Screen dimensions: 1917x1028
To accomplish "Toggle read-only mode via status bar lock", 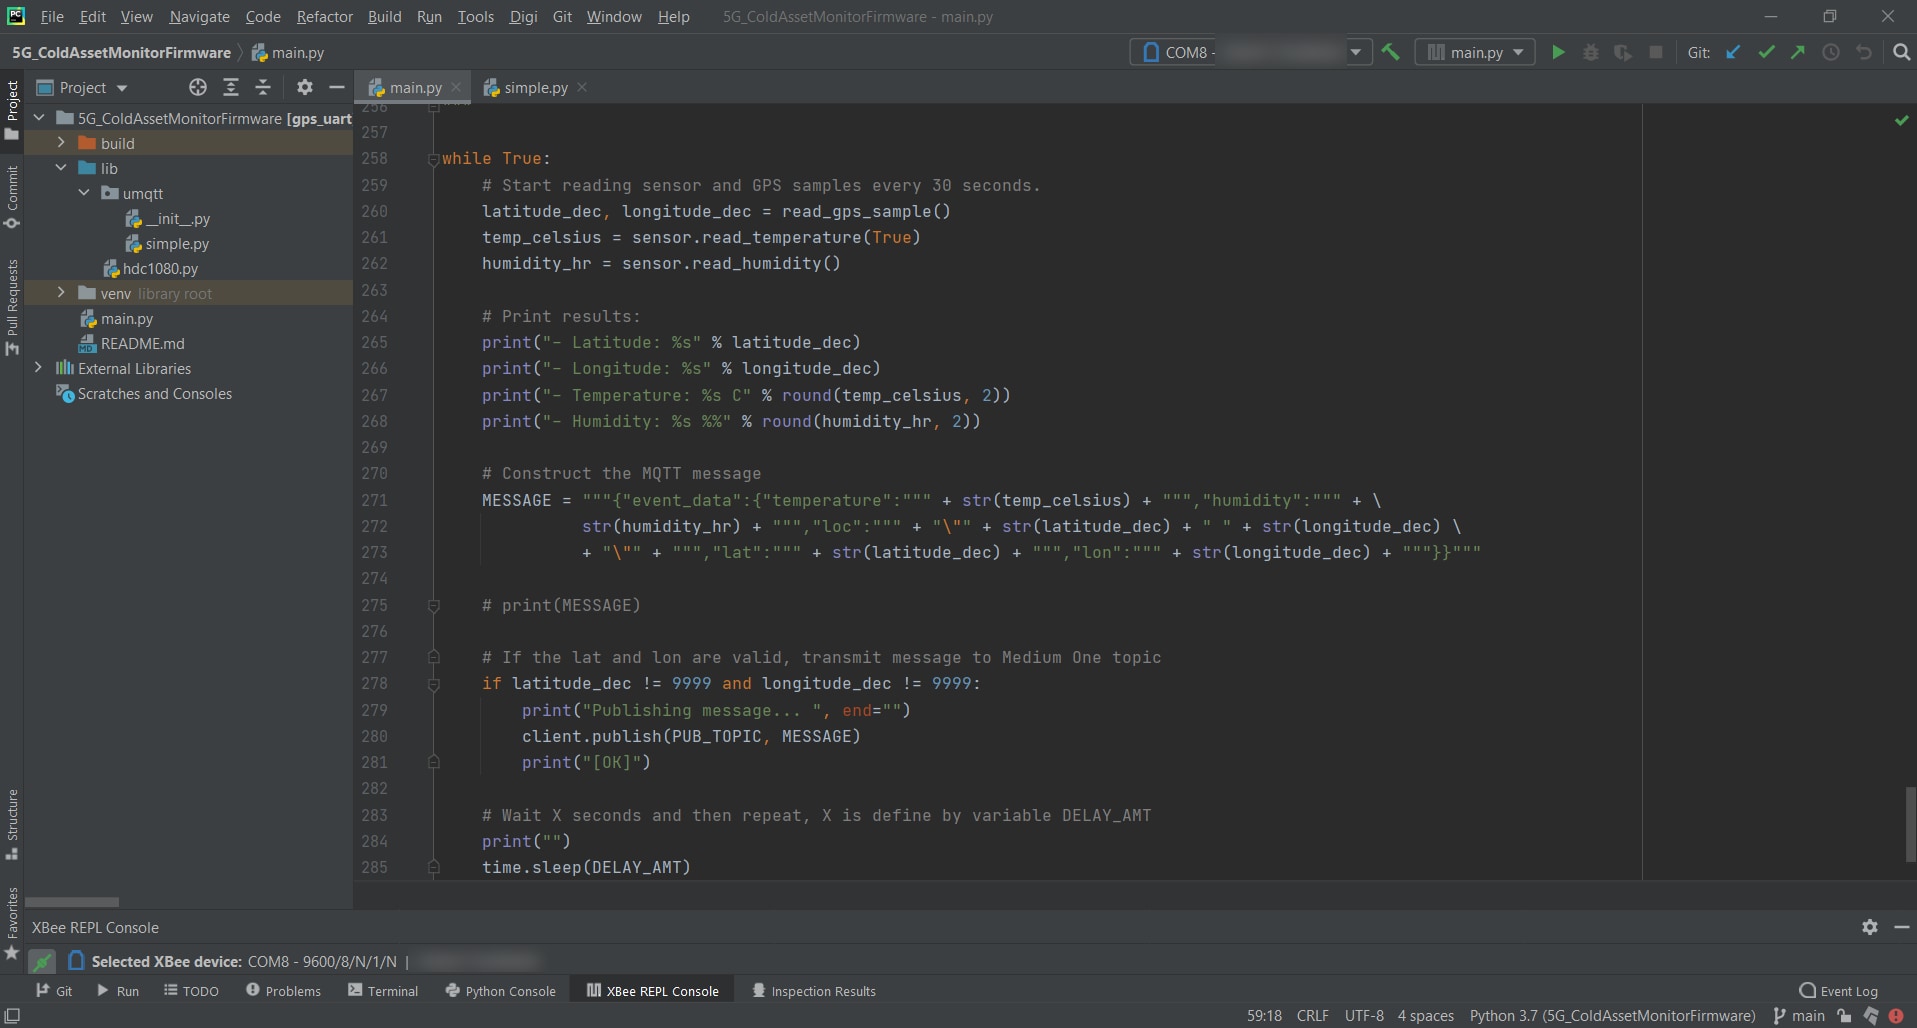I will pos(1845,1016).
